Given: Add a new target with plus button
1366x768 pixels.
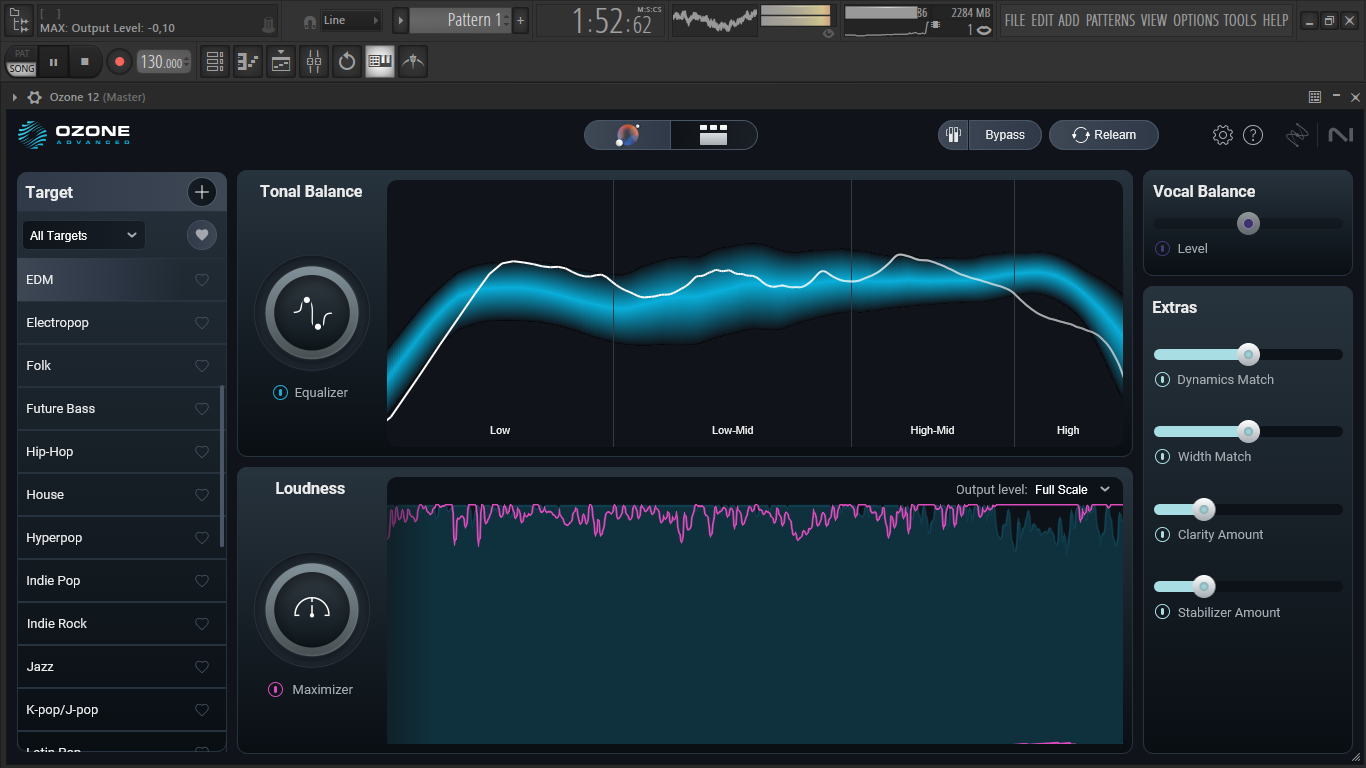Looking at the screenshot, I should click(201, 192).
